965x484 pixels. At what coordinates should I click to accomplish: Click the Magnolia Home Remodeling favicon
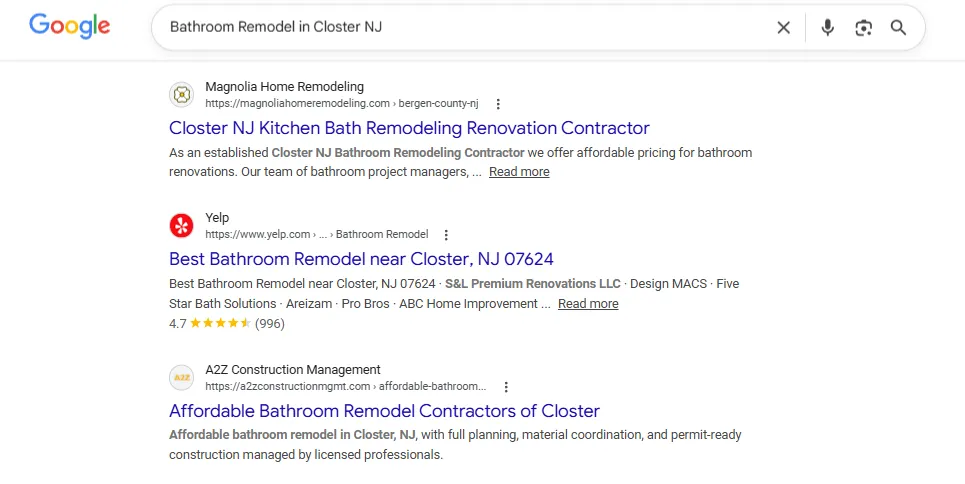(x=181, y=95)
